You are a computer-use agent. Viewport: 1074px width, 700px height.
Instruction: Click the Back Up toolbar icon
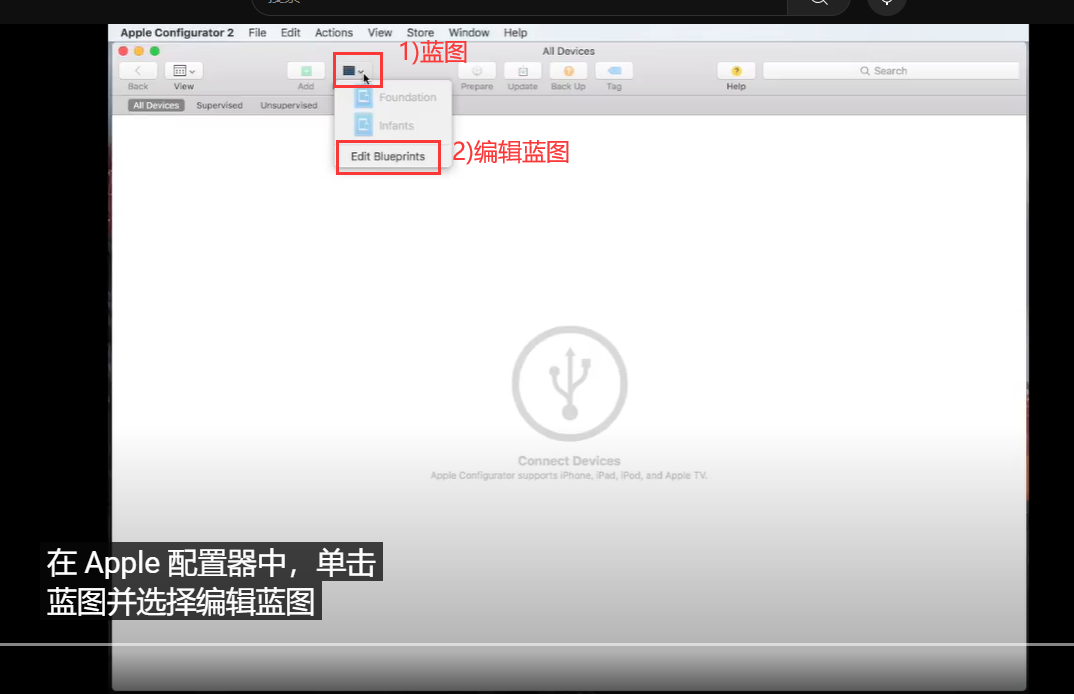pyautogui.click(x=568, y=71)
